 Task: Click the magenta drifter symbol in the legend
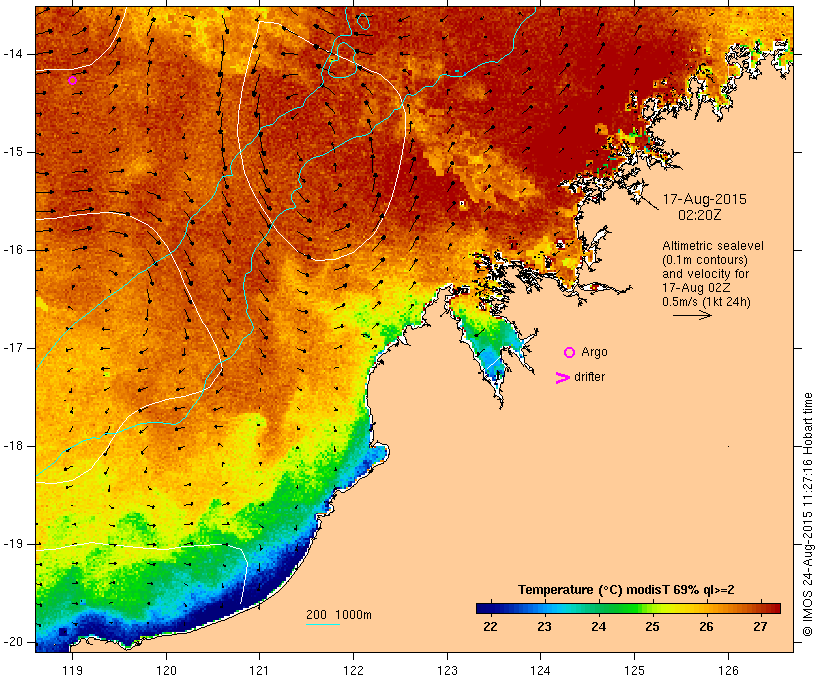point(562,378)
